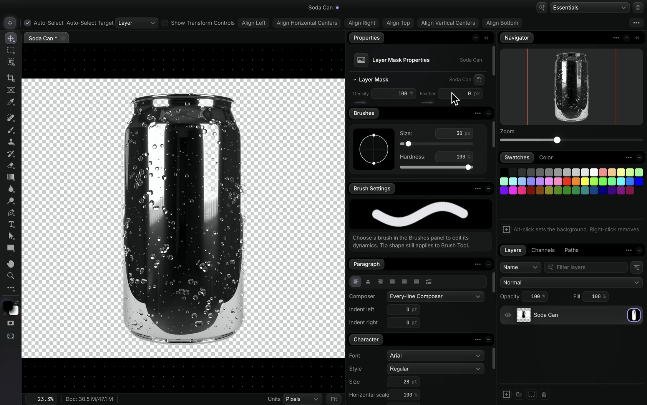Toggle the Auto-Select checkbox
647x405 pixels.
[x=27, y=23]
